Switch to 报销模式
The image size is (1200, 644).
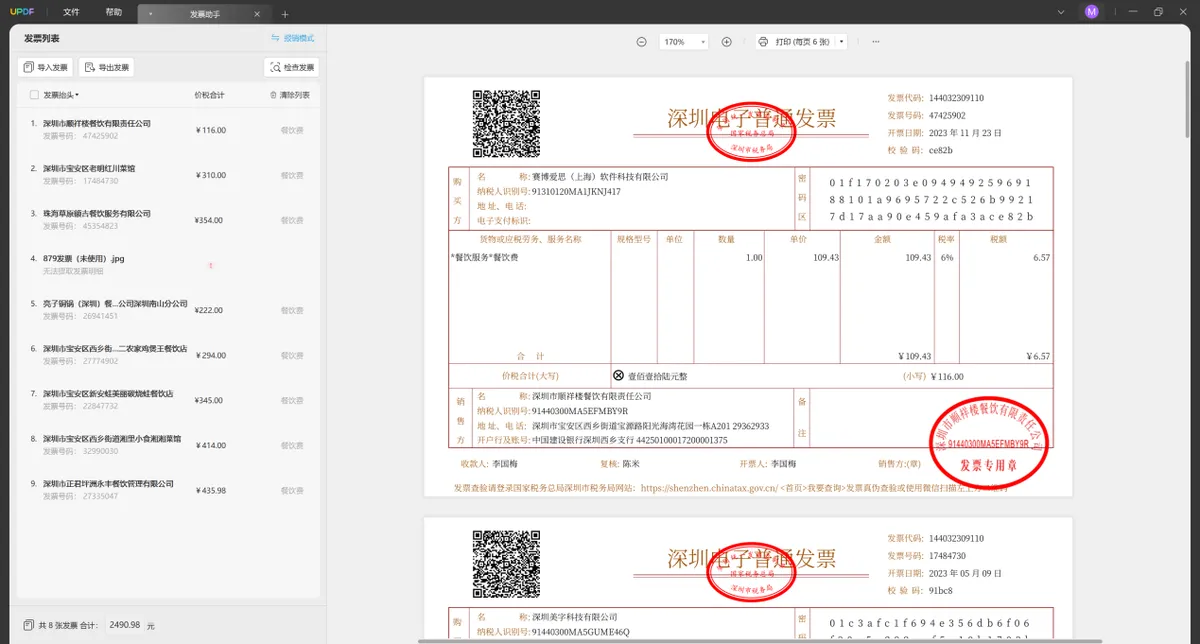click(292, 38)
